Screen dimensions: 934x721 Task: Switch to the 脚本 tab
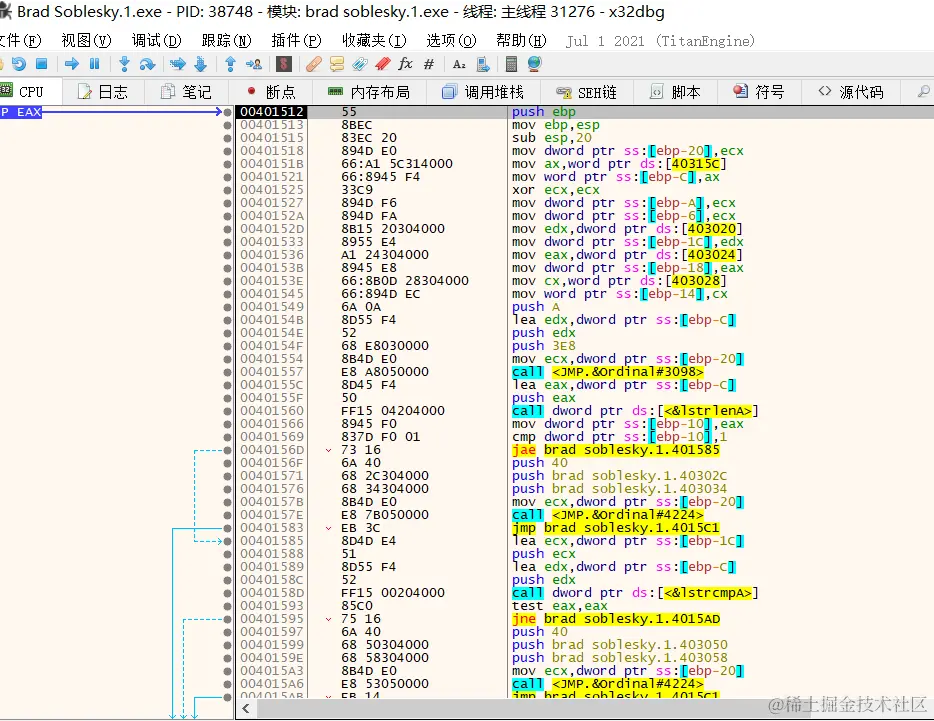tap(675, 92)
